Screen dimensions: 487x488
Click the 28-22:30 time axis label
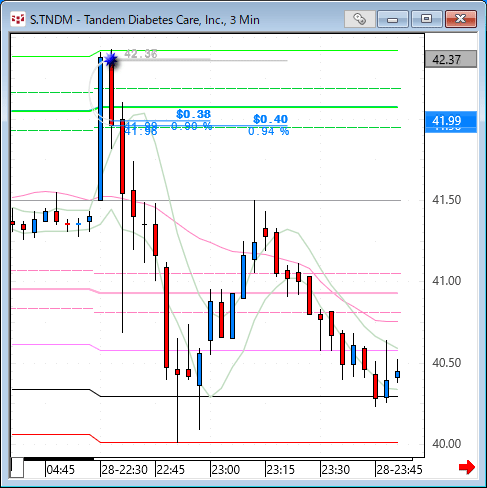tap(125, 470)
